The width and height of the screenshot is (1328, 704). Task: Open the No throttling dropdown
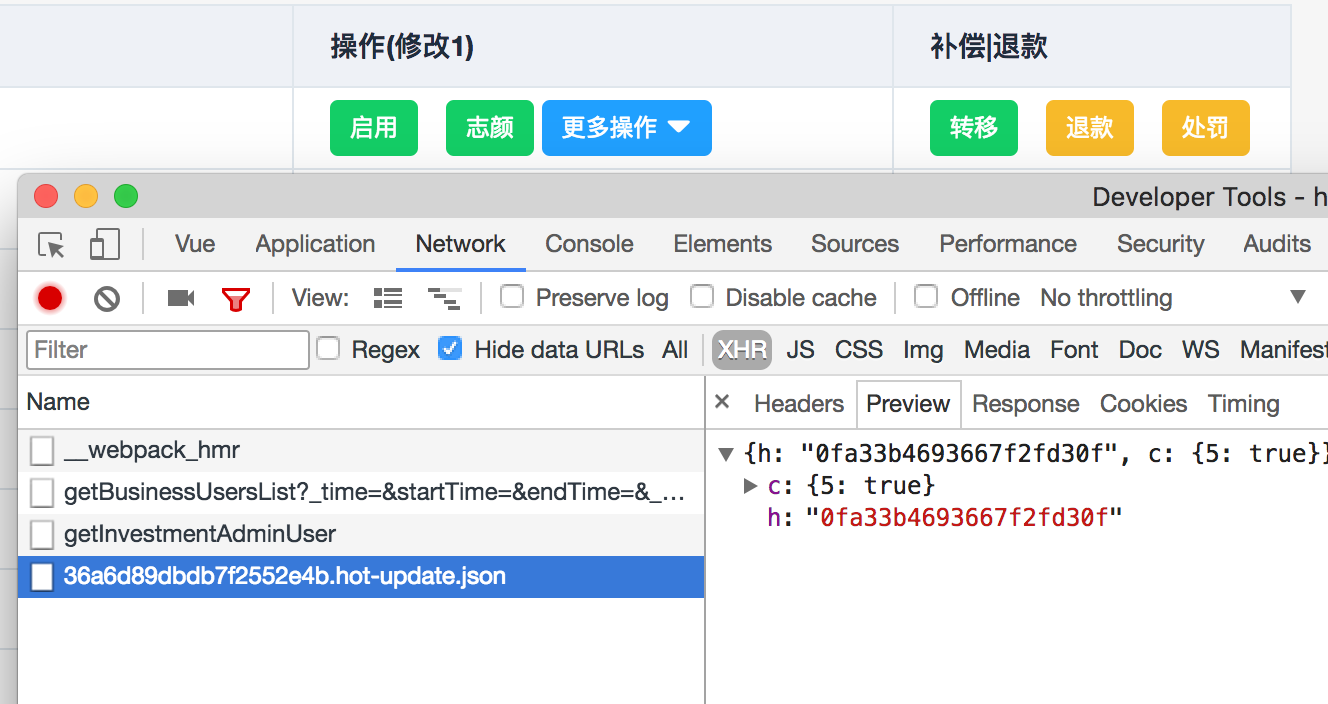1173,298
